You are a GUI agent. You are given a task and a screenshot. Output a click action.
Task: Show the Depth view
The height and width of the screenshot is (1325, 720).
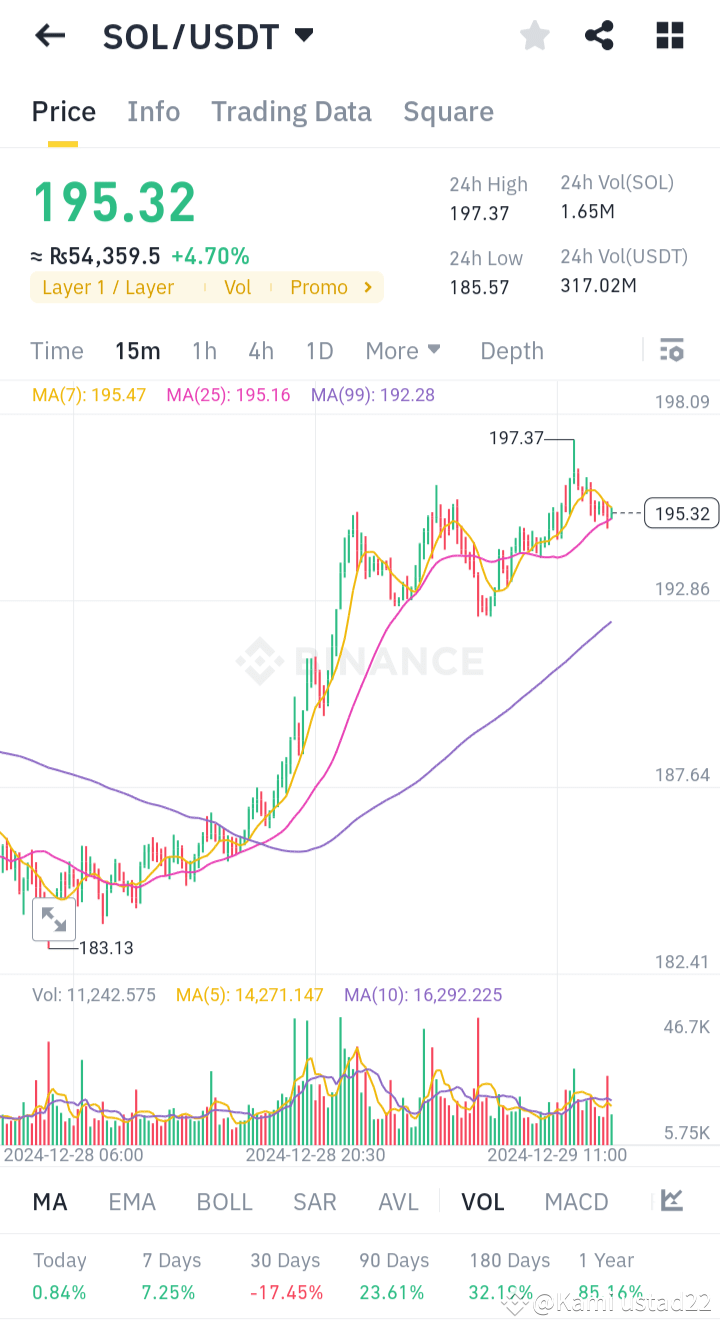[x=511, y=350]
